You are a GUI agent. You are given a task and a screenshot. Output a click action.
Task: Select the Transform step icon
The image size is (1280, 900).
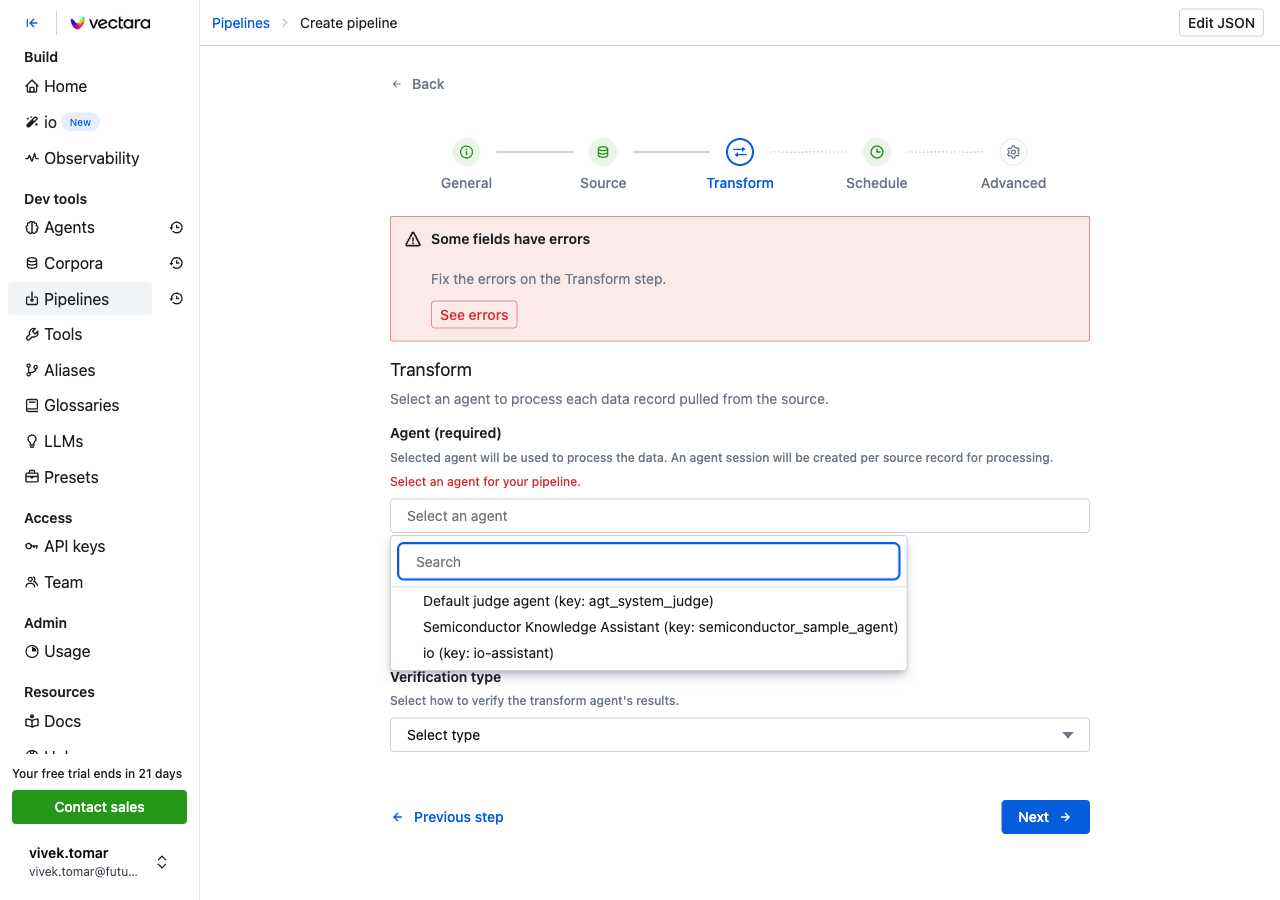739,152
